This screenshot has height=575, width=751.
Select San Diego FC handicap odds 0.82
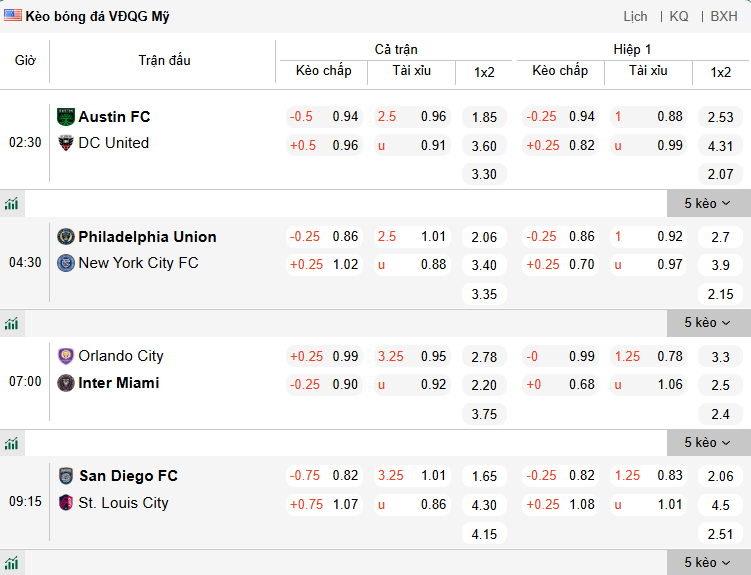point(345,476)
